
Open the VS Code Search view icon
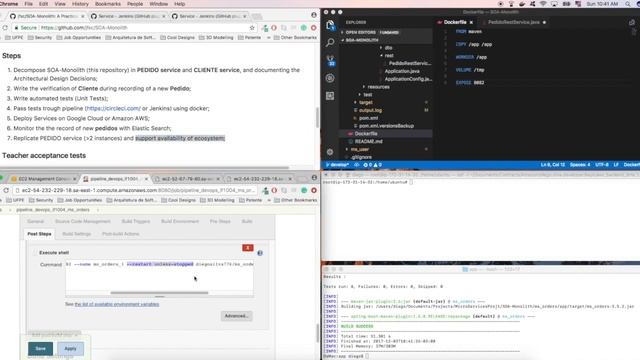tap(330, 42)
